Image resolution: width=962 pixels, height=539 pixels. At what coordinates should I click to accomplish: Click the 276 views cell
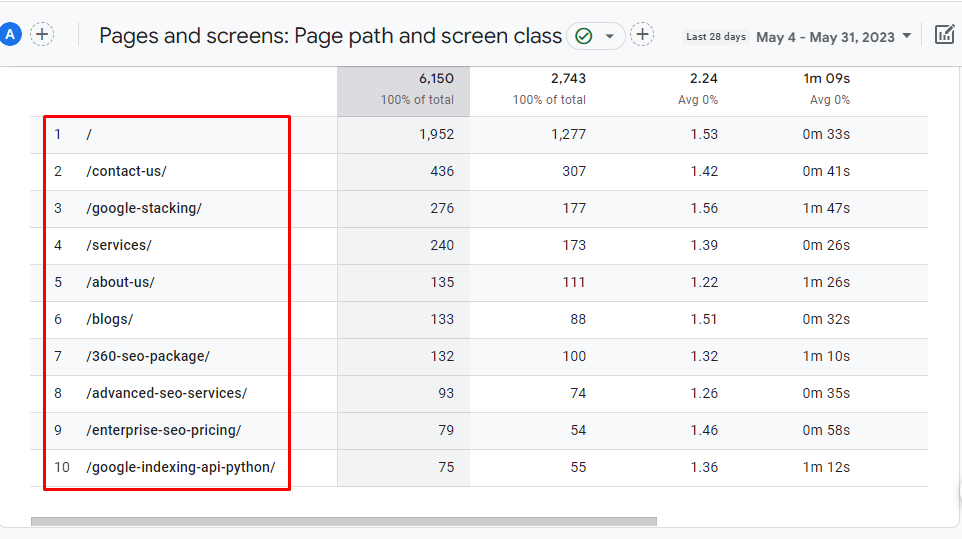tap(442, 208)
